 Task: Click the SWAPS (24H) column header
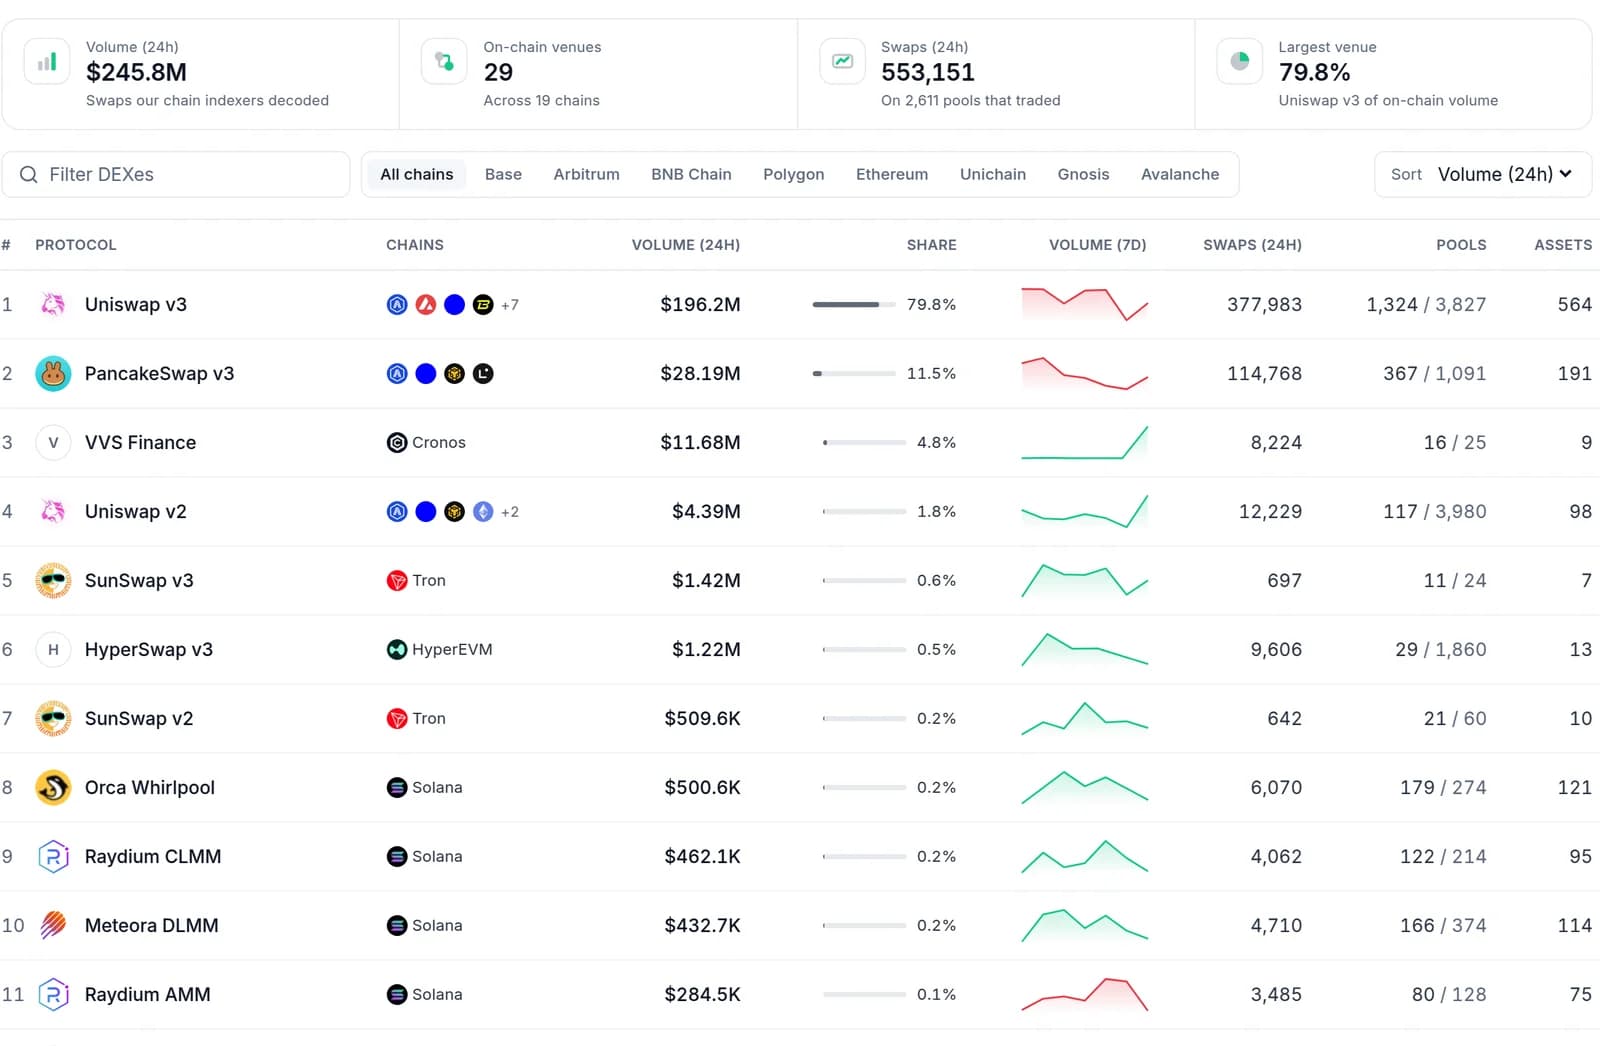[1252, 245]
